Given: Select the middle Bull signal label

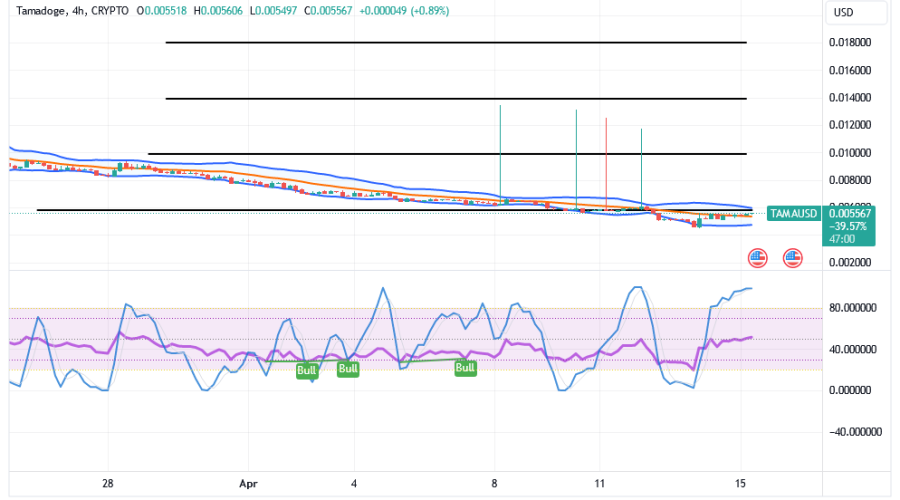Looking at the screenshot, I should click(x=348, y=368).
